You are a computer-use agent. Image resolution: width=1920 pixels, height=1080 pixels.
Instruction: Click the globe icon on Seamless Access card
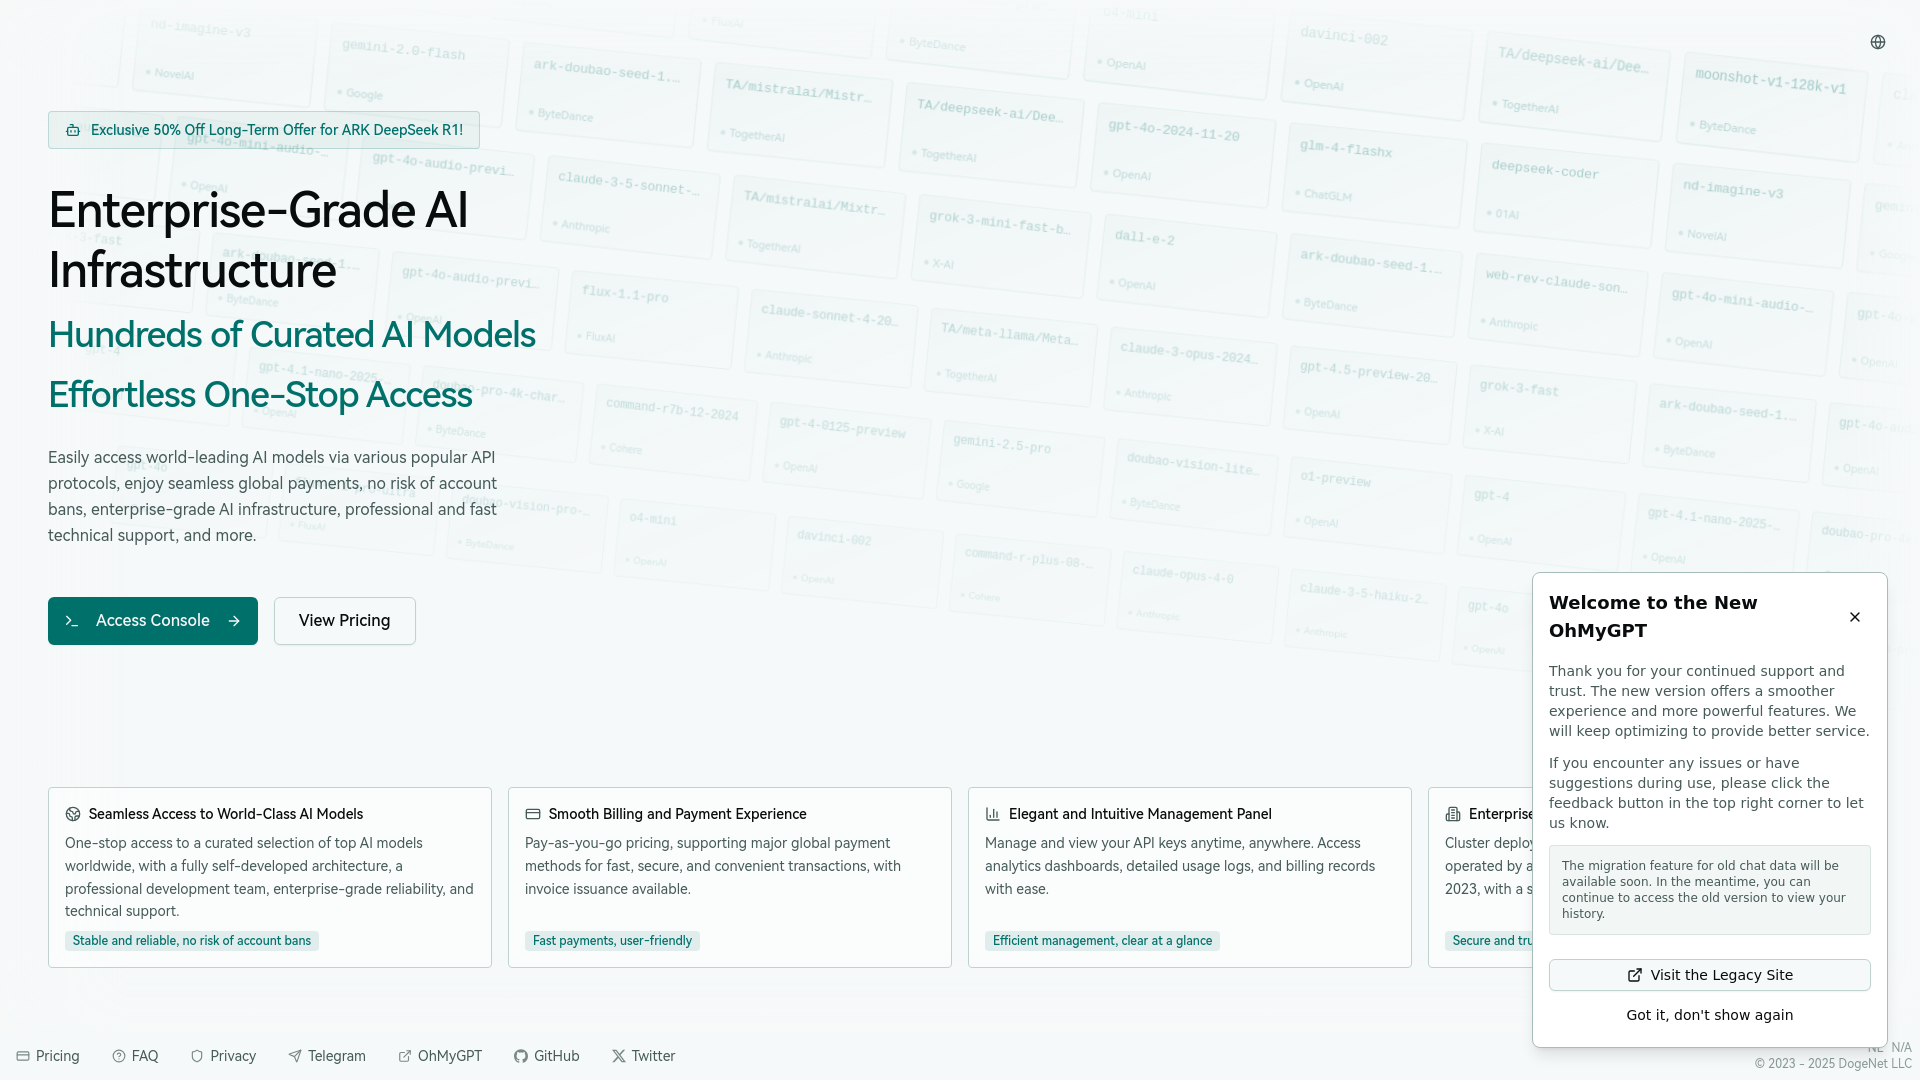(x=73, y=814)
